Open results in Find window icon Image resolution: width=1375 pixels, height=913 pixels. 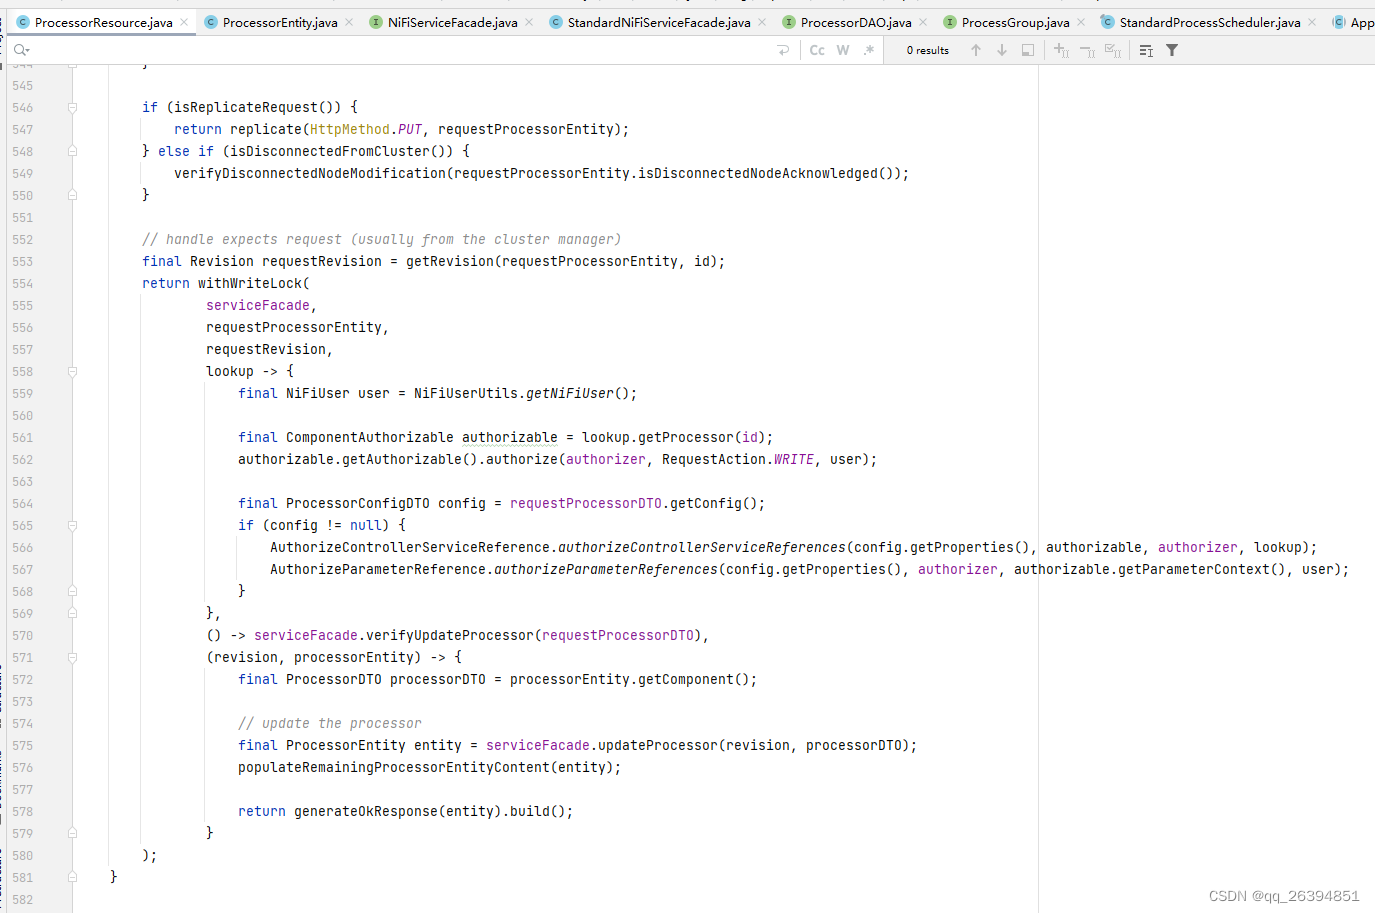[x=1028, y=50]
